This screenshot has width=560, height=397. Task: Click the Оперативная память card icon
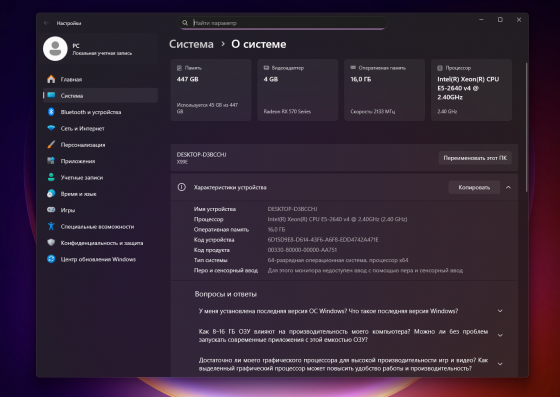(x=353, y=67)
